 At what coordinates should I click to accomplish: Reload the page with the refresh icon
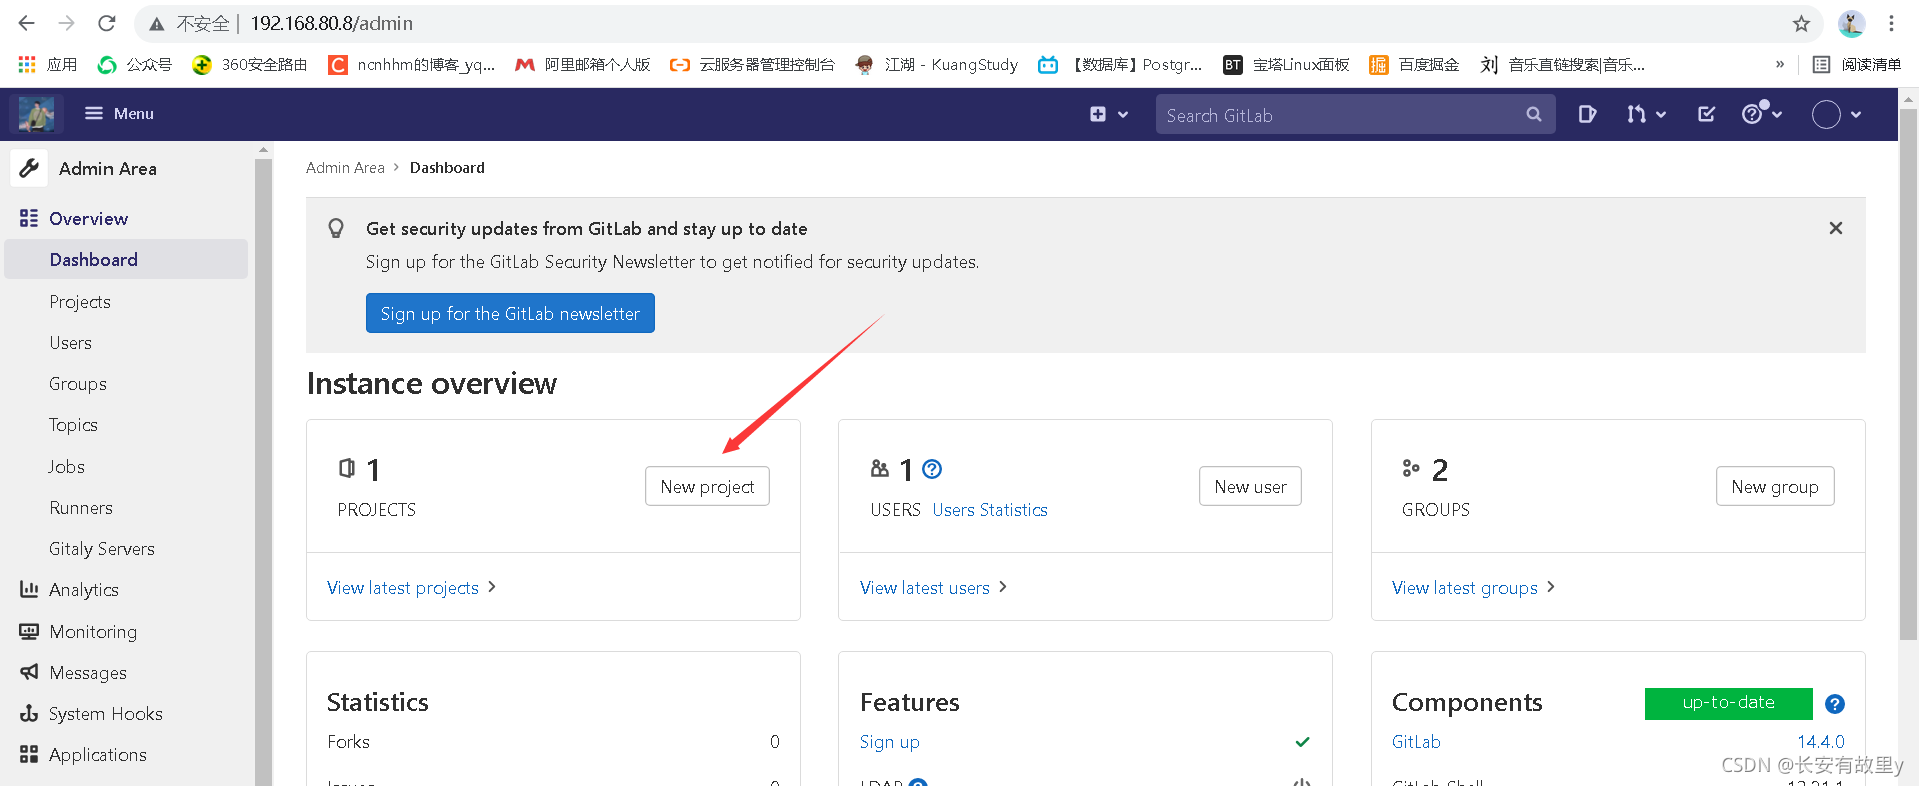[107, 23]
